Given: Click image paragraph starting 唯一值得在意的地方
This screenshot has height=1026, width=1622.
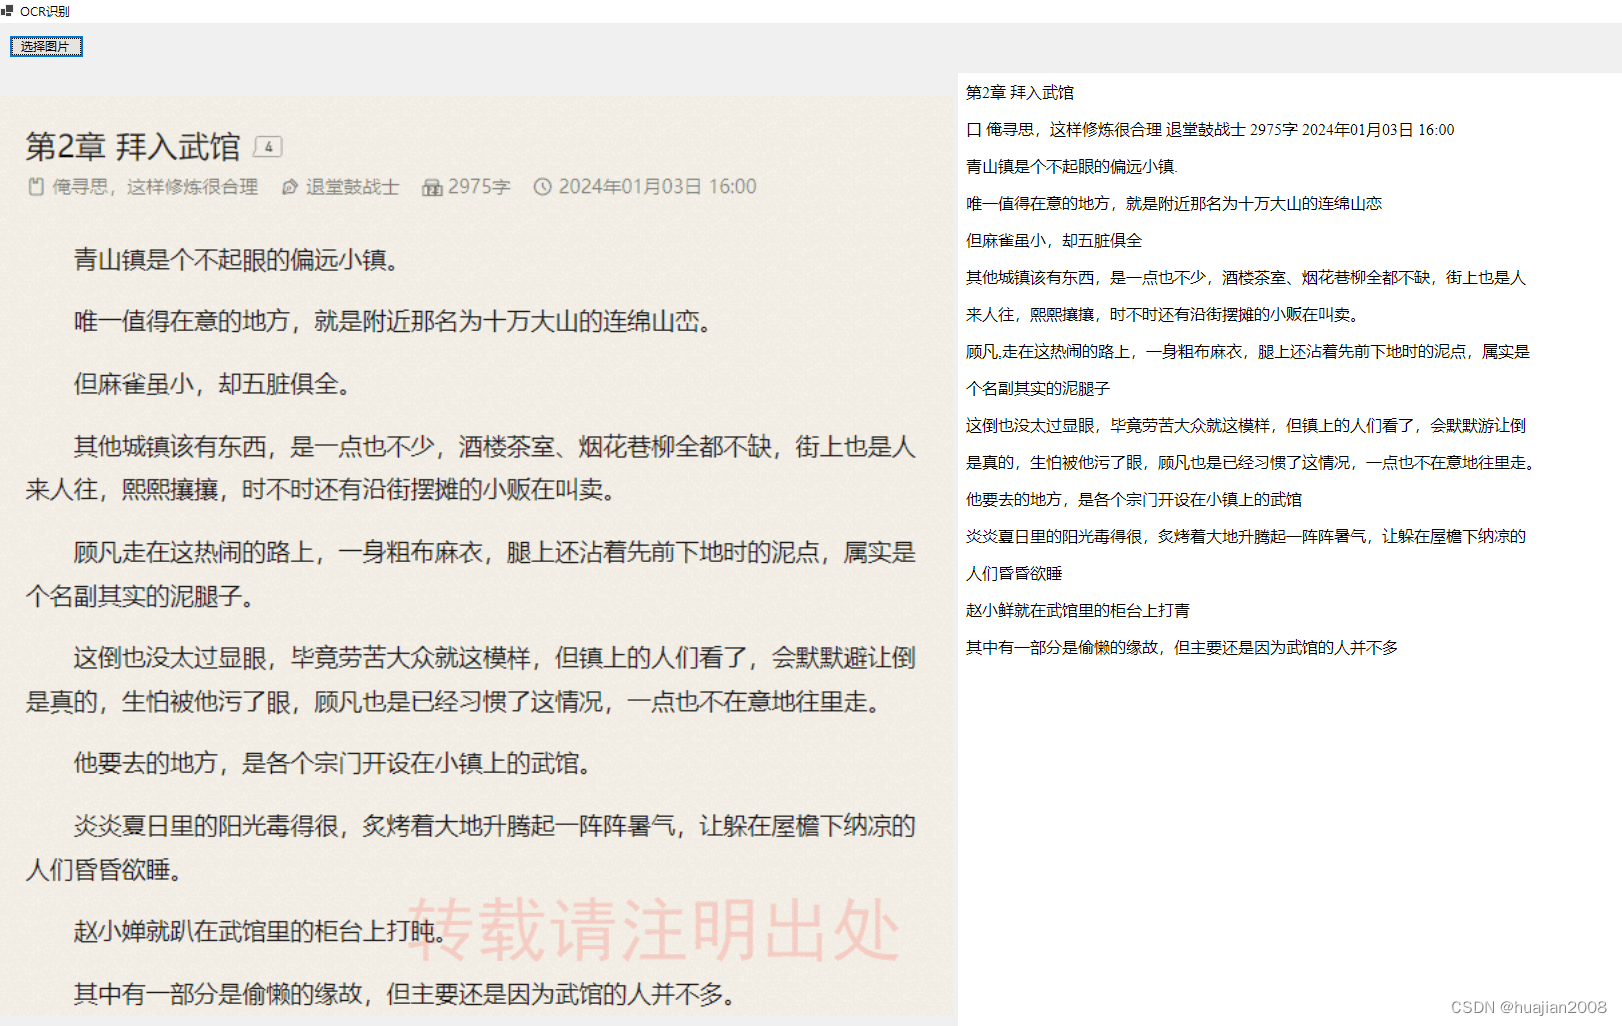Looking at the screenshot, I should [x=395, y=321].
